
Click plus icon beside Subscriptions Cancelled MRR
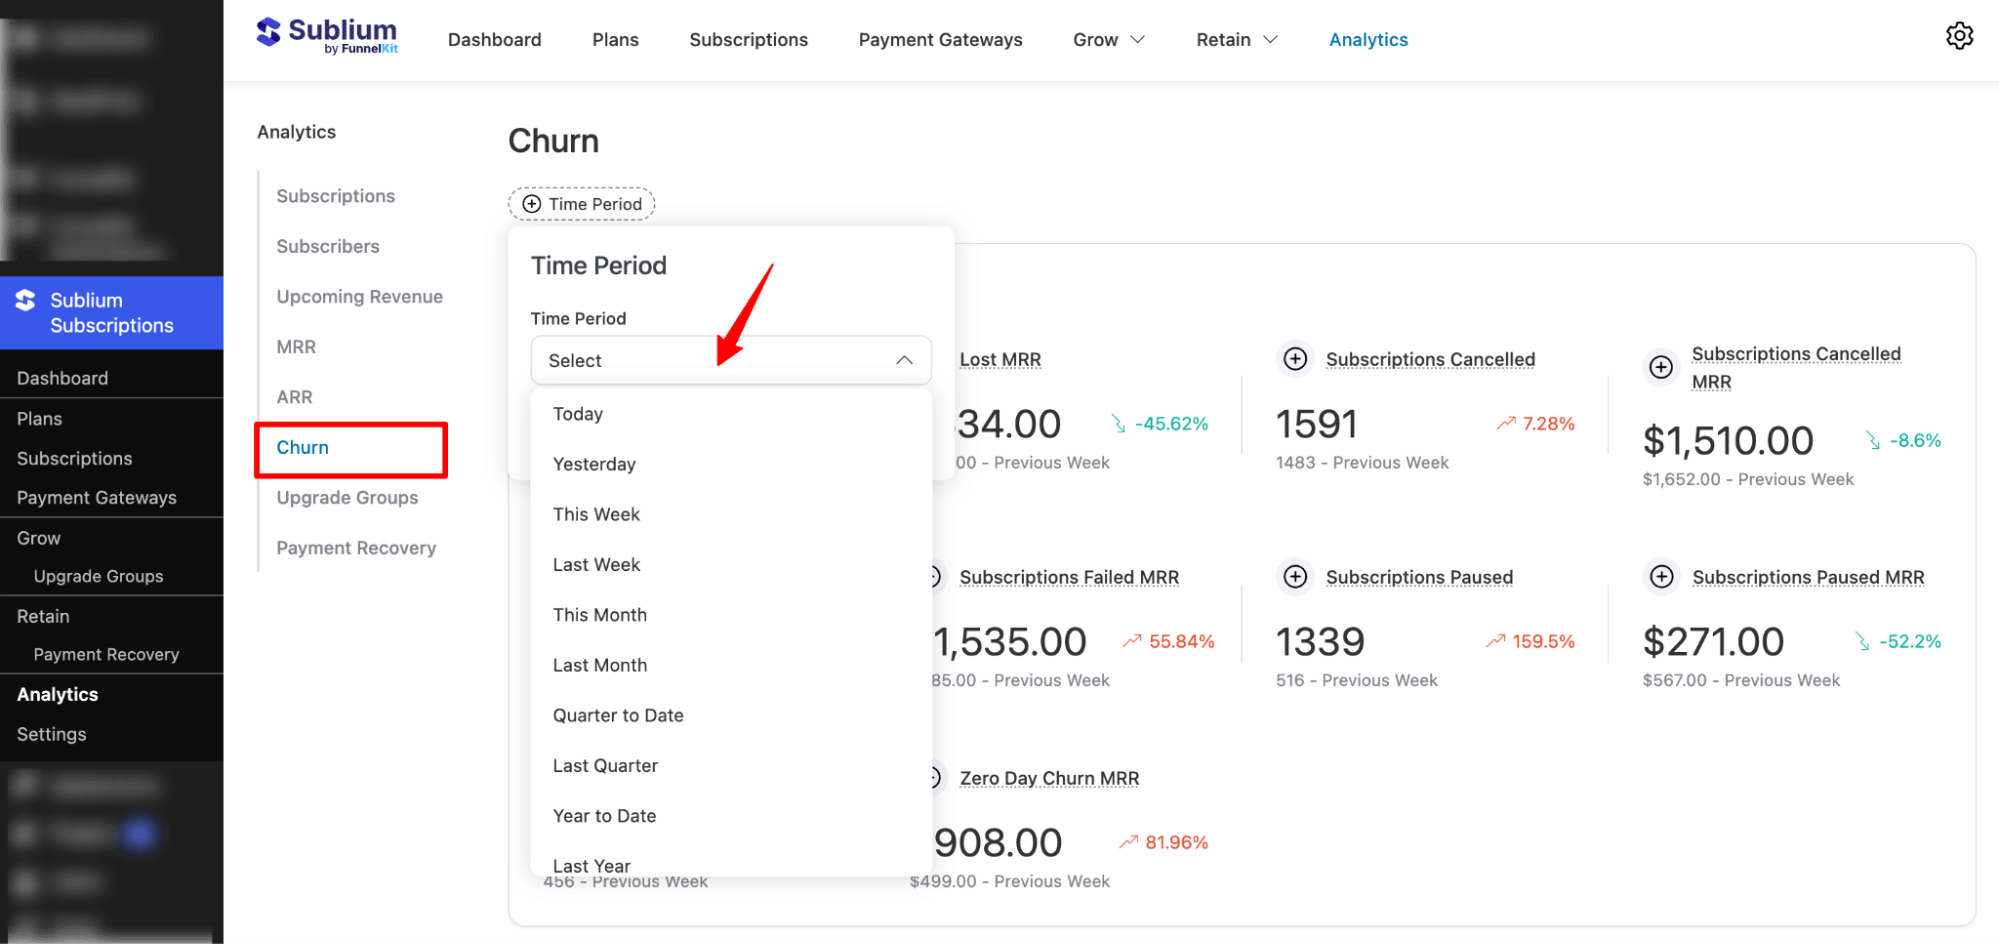pyautogui.click(x=1660, y=367)
